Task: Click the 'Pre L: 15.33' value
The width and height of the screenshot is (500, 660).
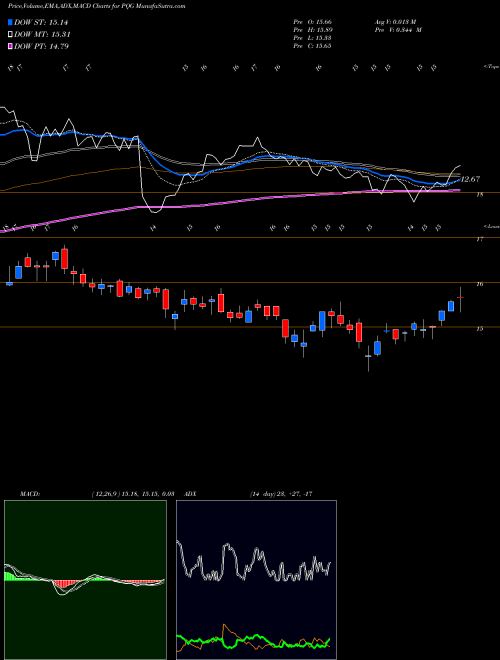Action: click(x=313, y=38)
